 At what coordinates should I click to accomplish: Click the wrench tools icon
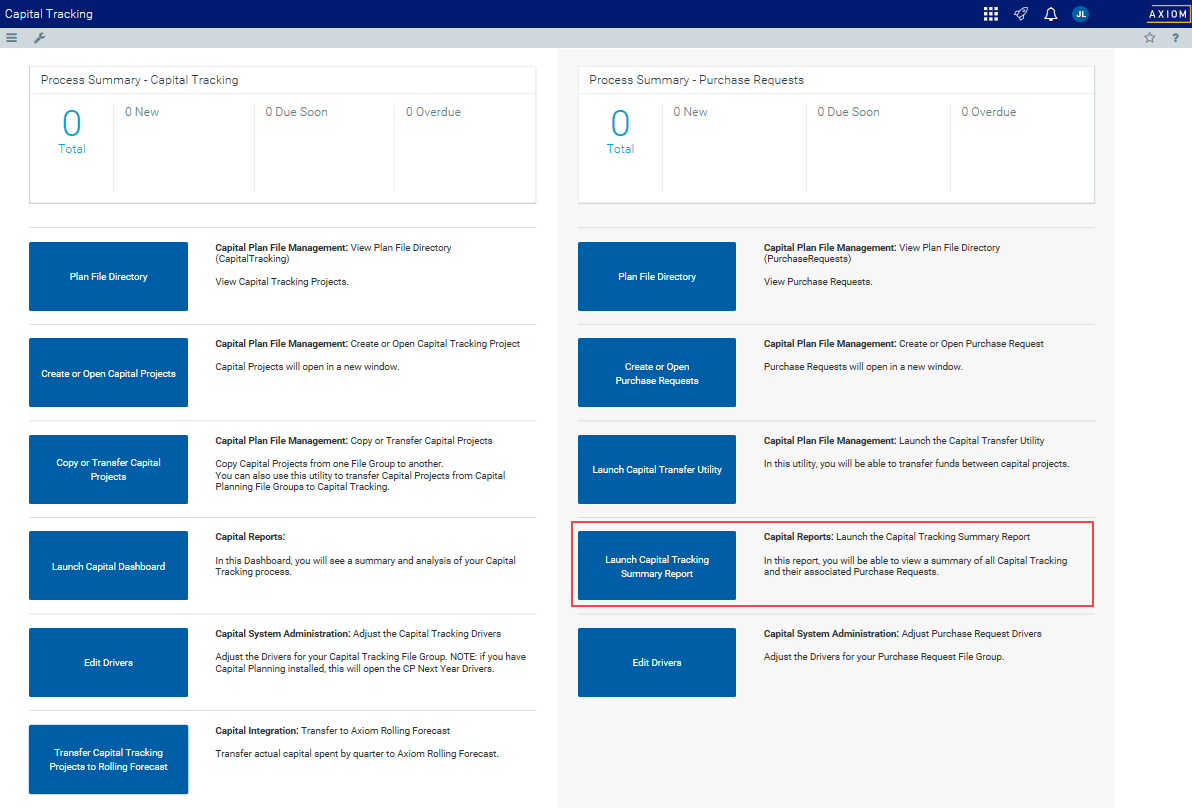tap(39, 37)
